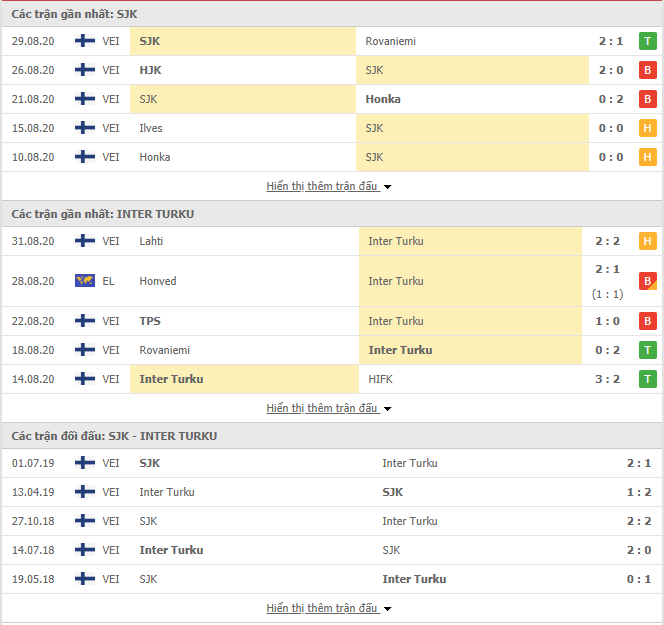Click the green T badge for Inter Turku vs HIFK
664x625 pixels.
coord(647,379)
